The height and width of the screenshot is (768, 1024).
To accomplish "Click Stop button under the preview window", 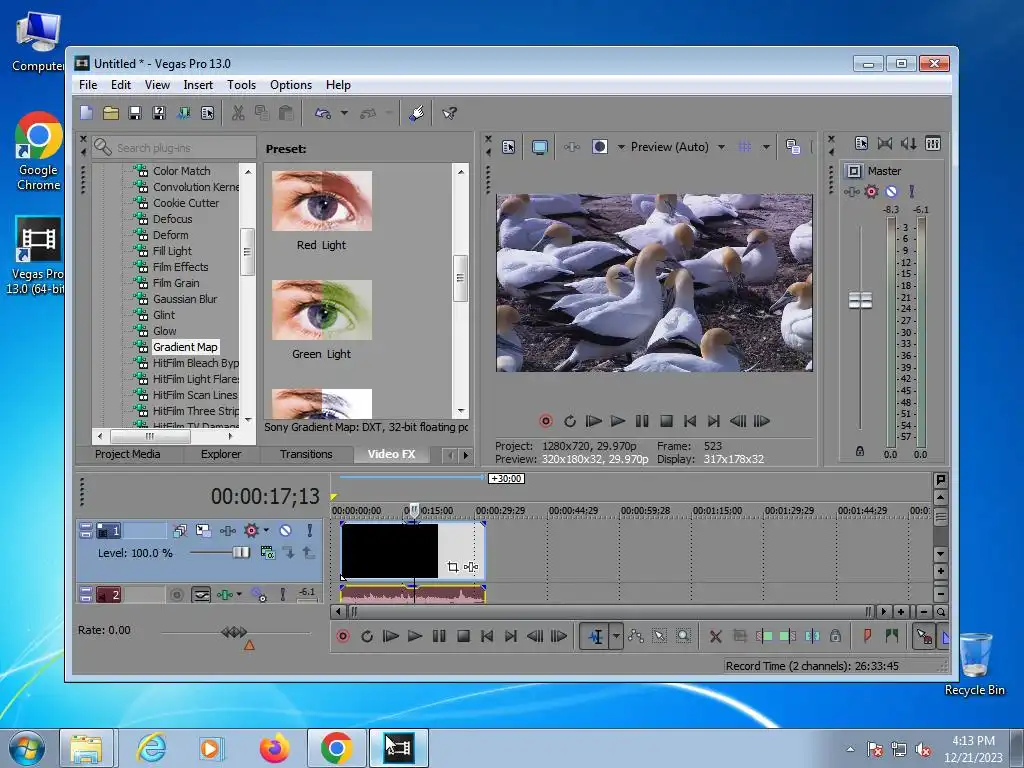I will coord(666,421).
